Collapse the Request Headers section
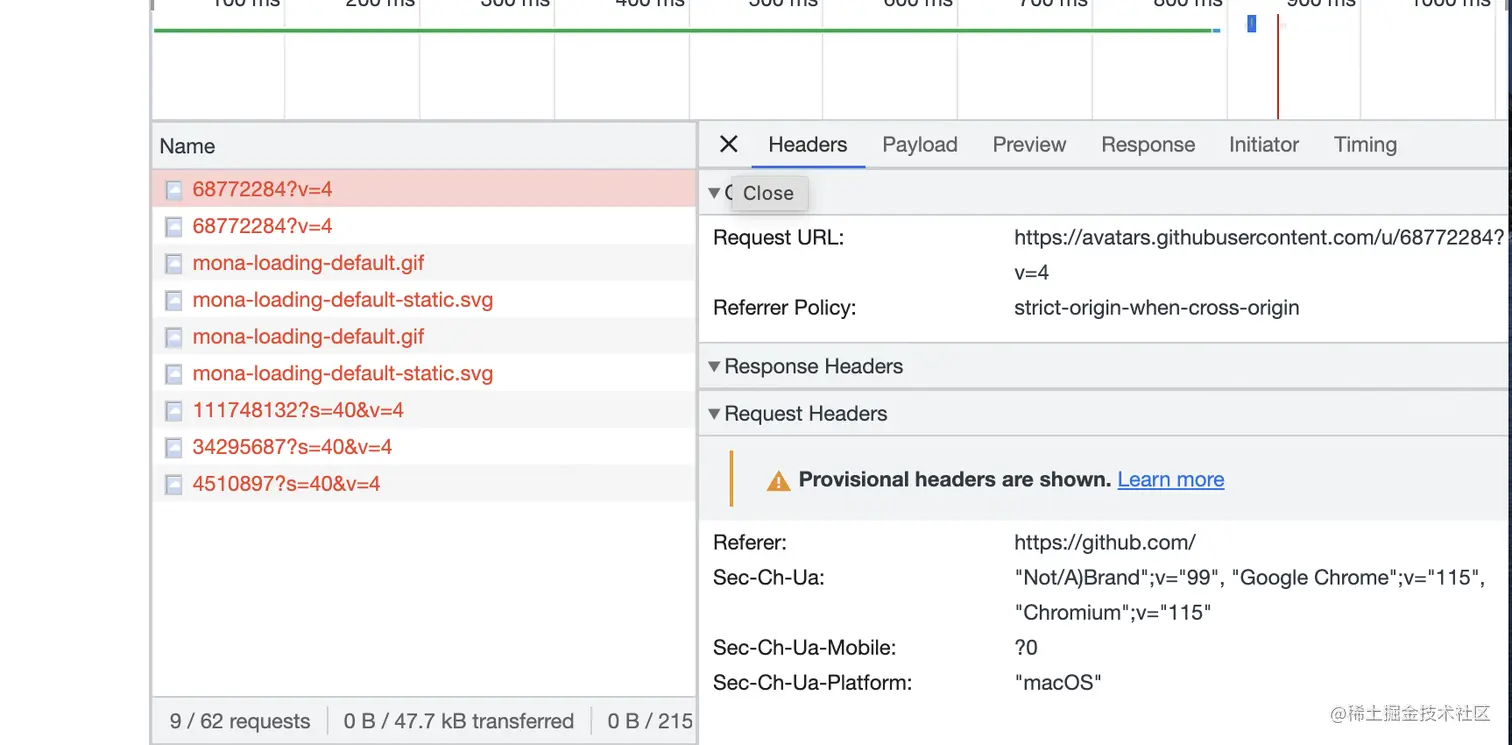The width and height of the screenshot is (1512, 745). (714, 414)
